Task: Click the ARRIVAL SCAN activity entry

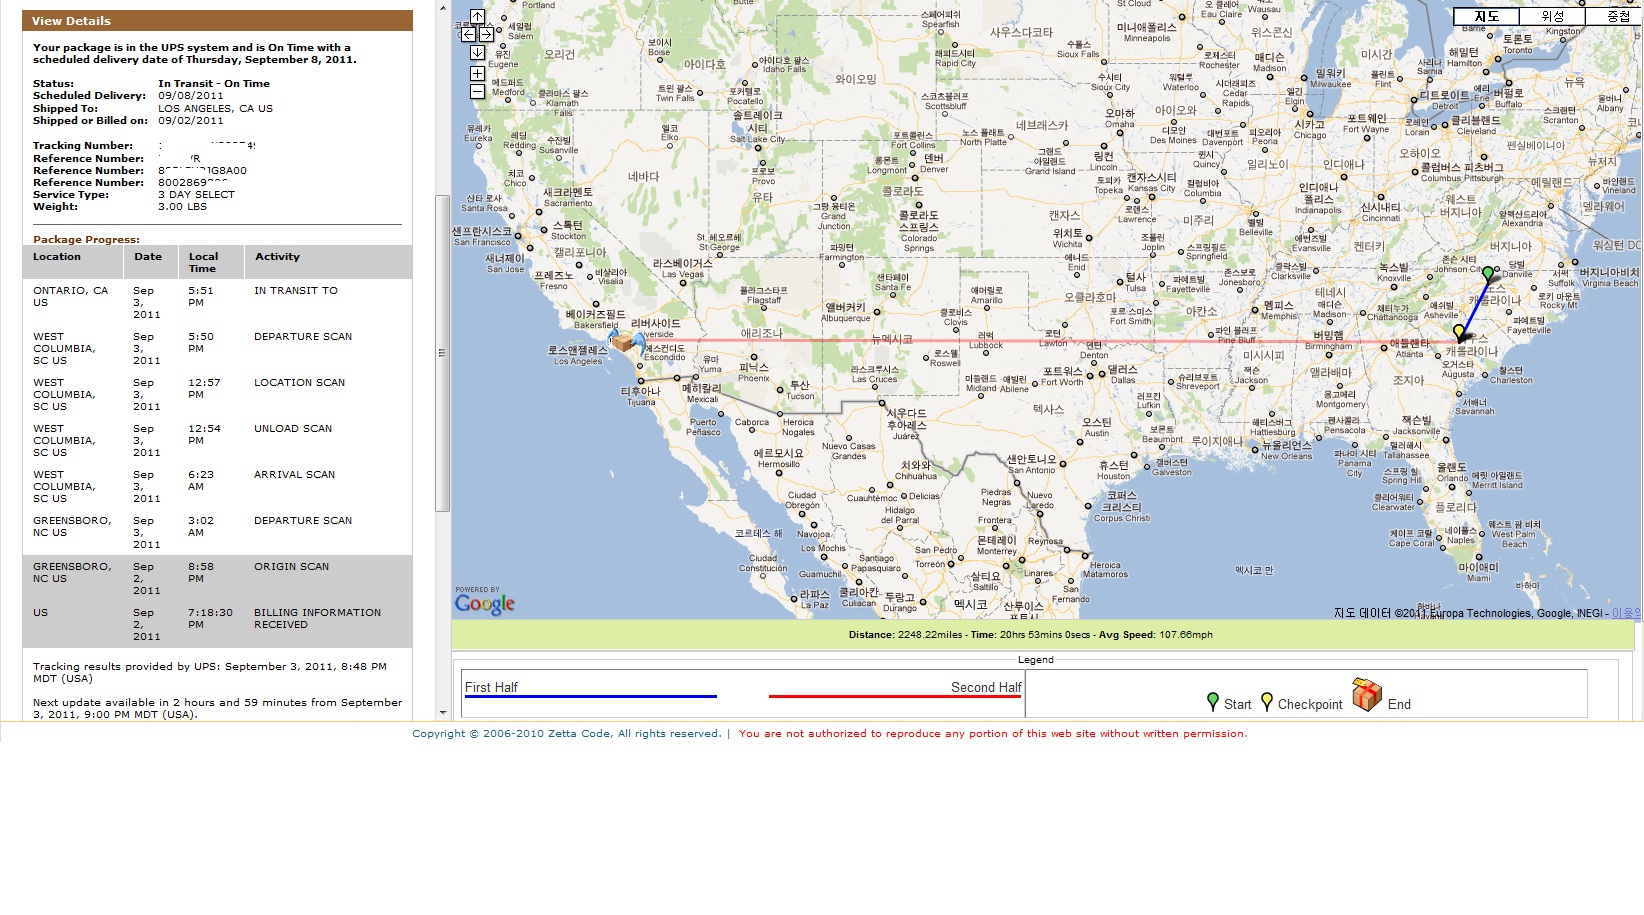Action: point(294,475)
